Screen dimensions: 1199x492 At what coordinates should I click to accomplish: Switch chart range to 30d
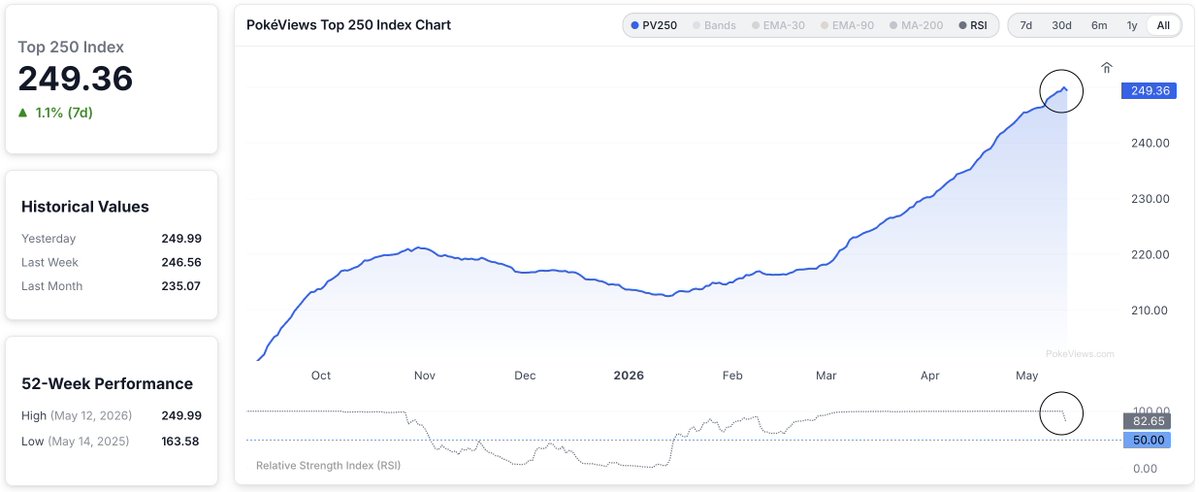pyautogui.click(x=1061, y=25)
